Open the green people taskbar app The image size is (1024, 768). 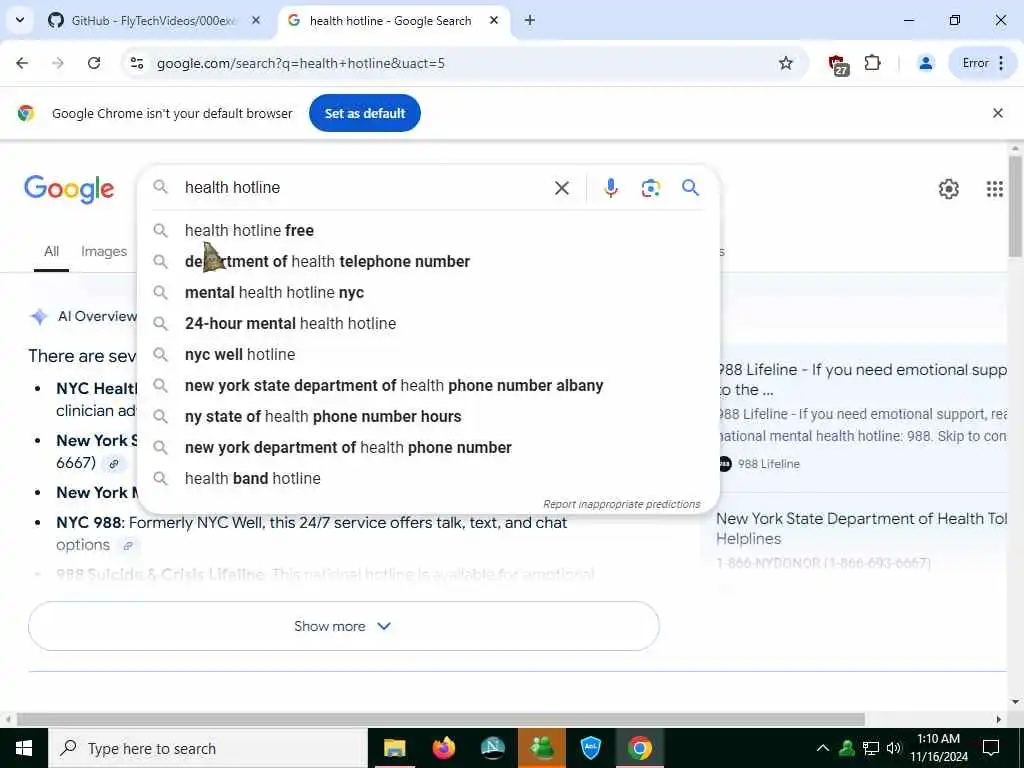pyautogui.click(x=542, y=748)
